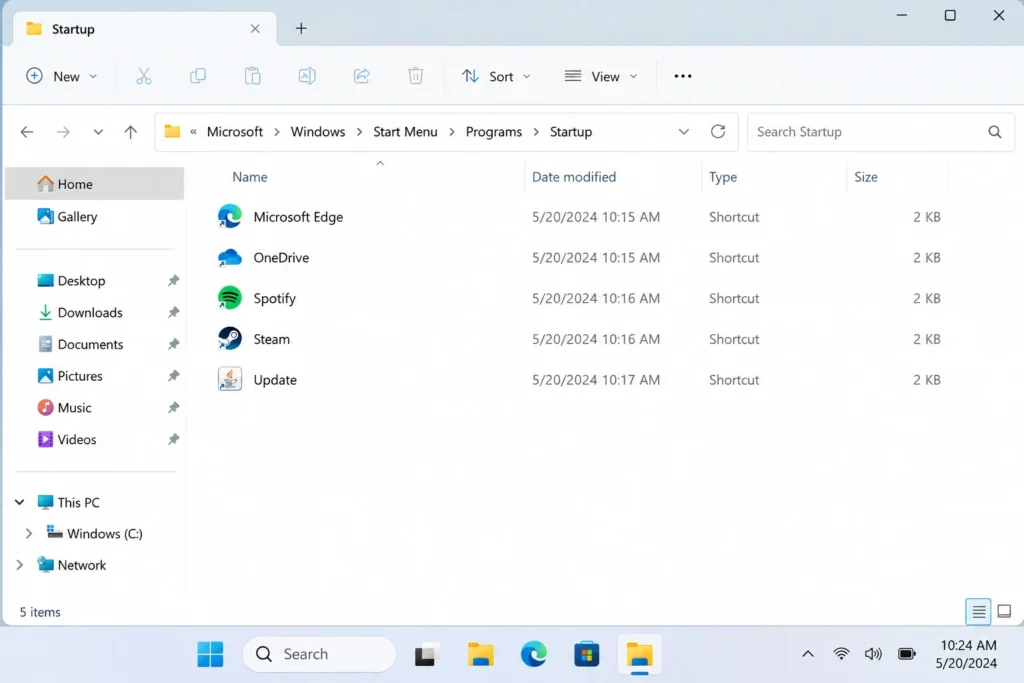Click Programs in the address path
Image resolution: width=1024 pixels, height=683 pixels.
[x=494, y=132]
